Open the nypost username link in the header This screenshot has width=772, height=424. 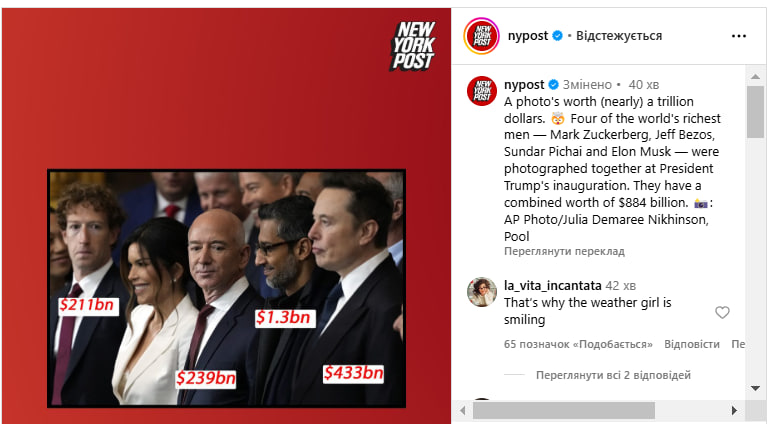pyautogui.click(x=528, y=36)
